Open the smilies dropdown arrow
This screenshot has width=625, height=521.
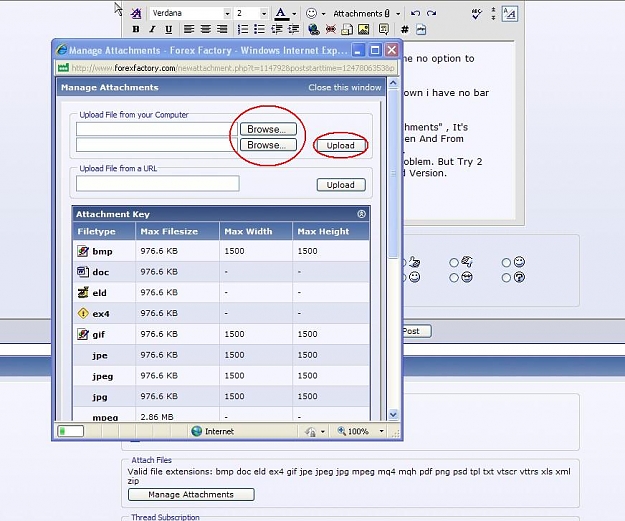point(323,14)
